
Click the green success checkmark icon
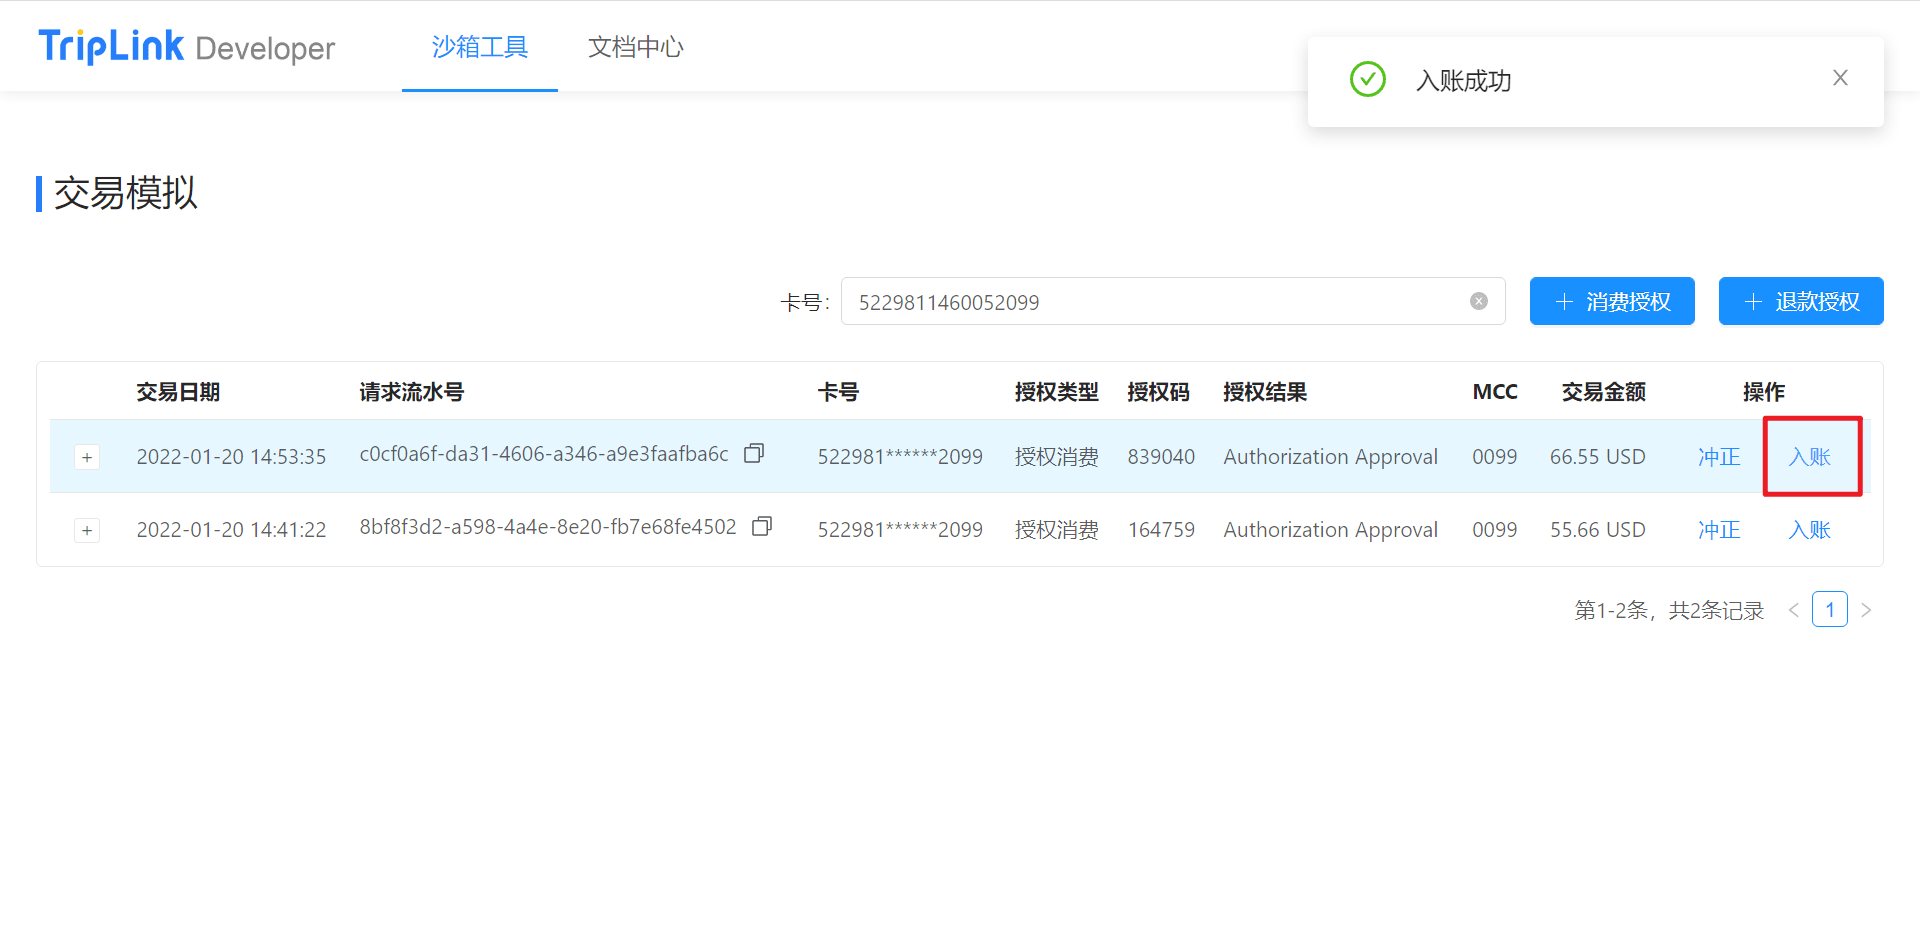[x=1367, y=80]
